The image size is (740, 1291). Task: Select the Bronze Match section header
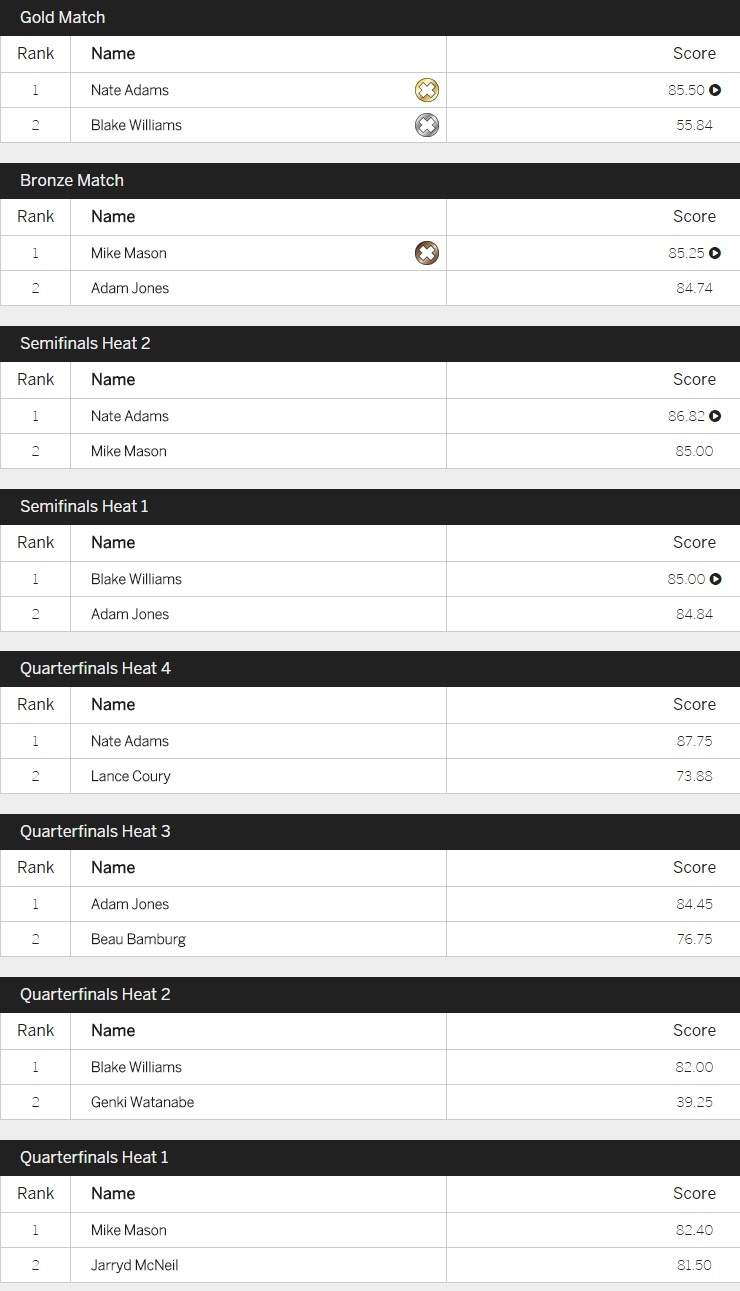click(x=370, y=181)
